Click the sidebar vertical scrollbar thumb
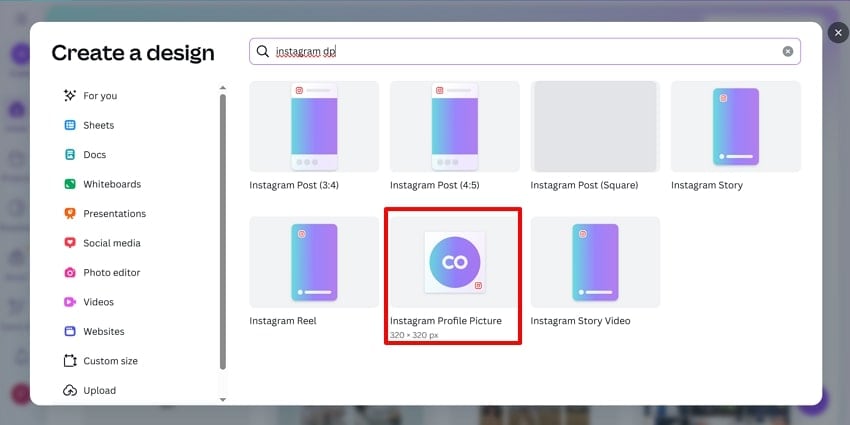Screen dimensions: 850x425 point(223,232)
